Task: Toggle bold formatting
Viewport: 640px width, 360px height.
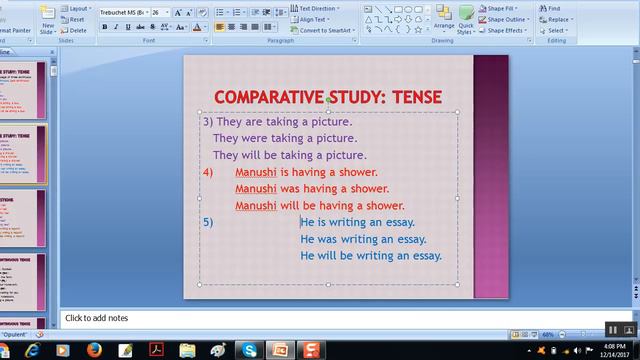Action: click(x=105, y=27)
